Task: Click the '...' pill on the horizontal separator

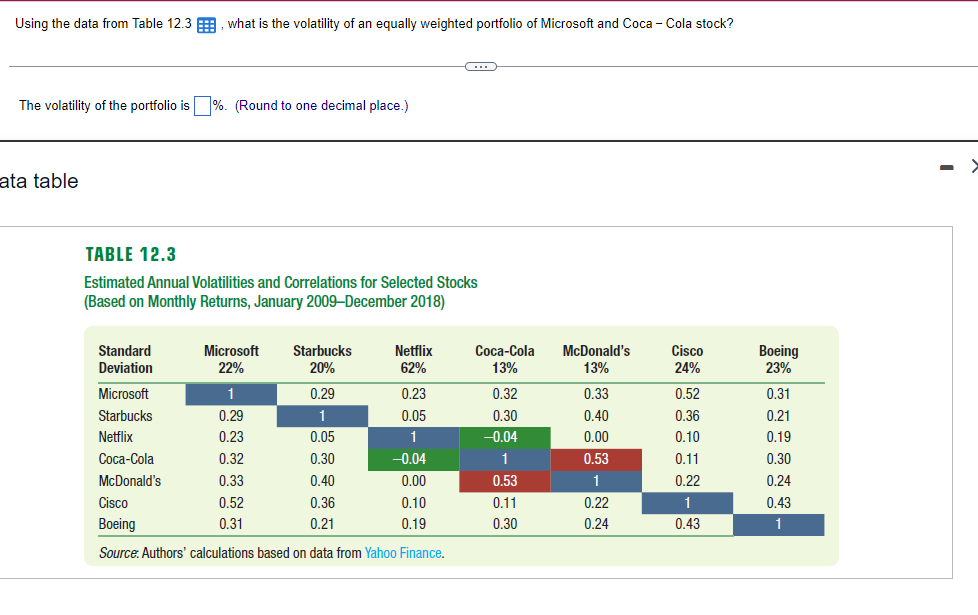Action: point(480,66)
